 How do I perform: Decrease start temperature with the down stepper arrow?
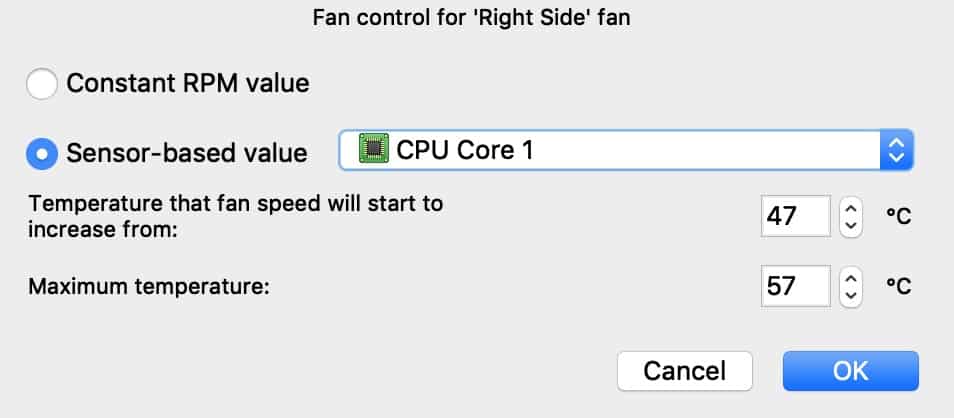pos(851,226)
